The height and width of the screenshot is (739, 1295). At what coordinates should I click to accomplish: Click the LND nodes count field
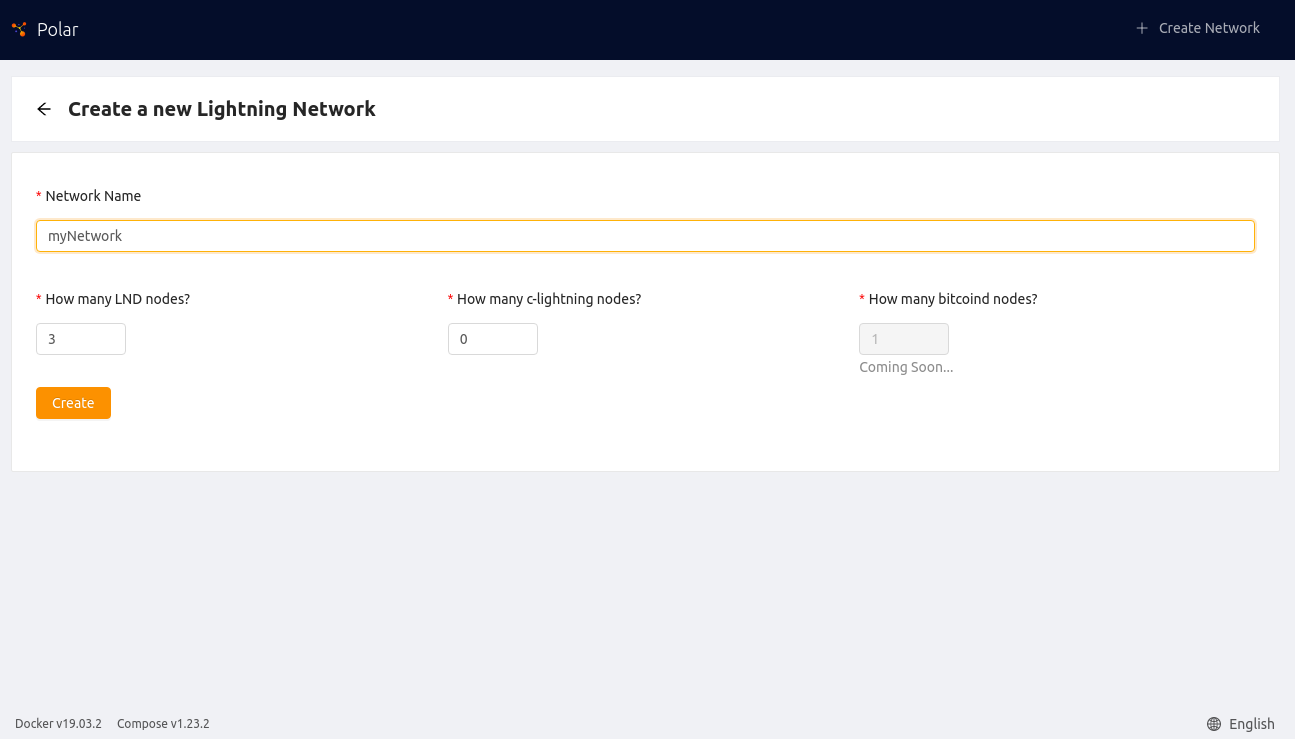[x=81, y=339]
